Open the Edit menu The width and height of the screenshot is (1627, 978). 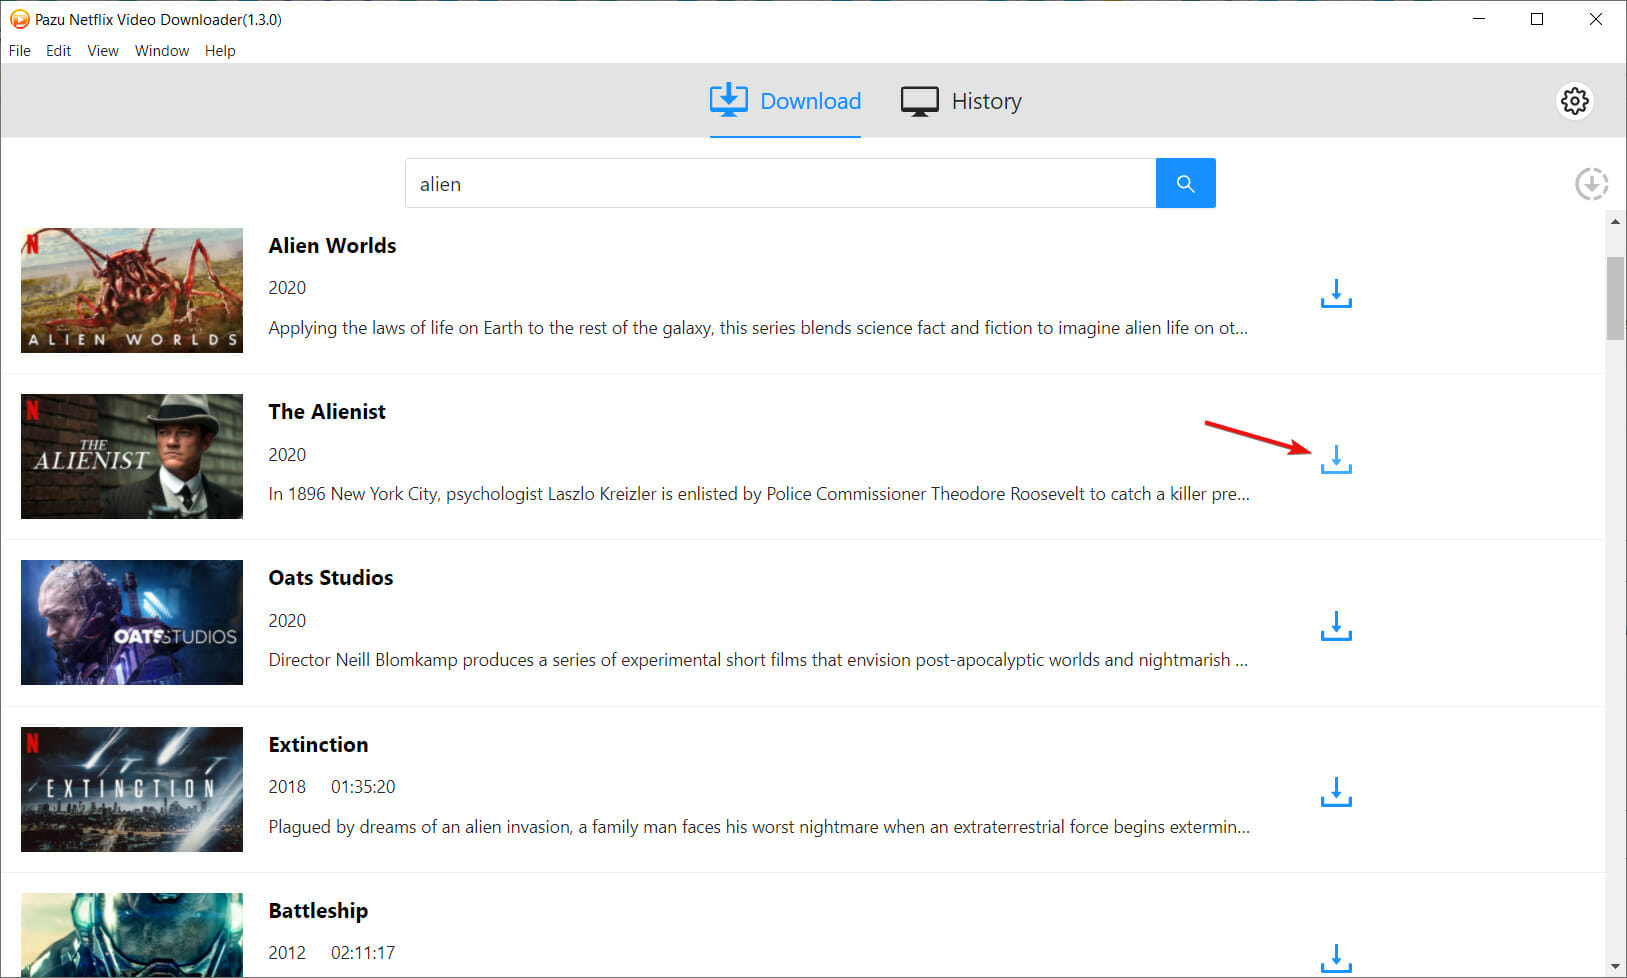tap(58, 51)
